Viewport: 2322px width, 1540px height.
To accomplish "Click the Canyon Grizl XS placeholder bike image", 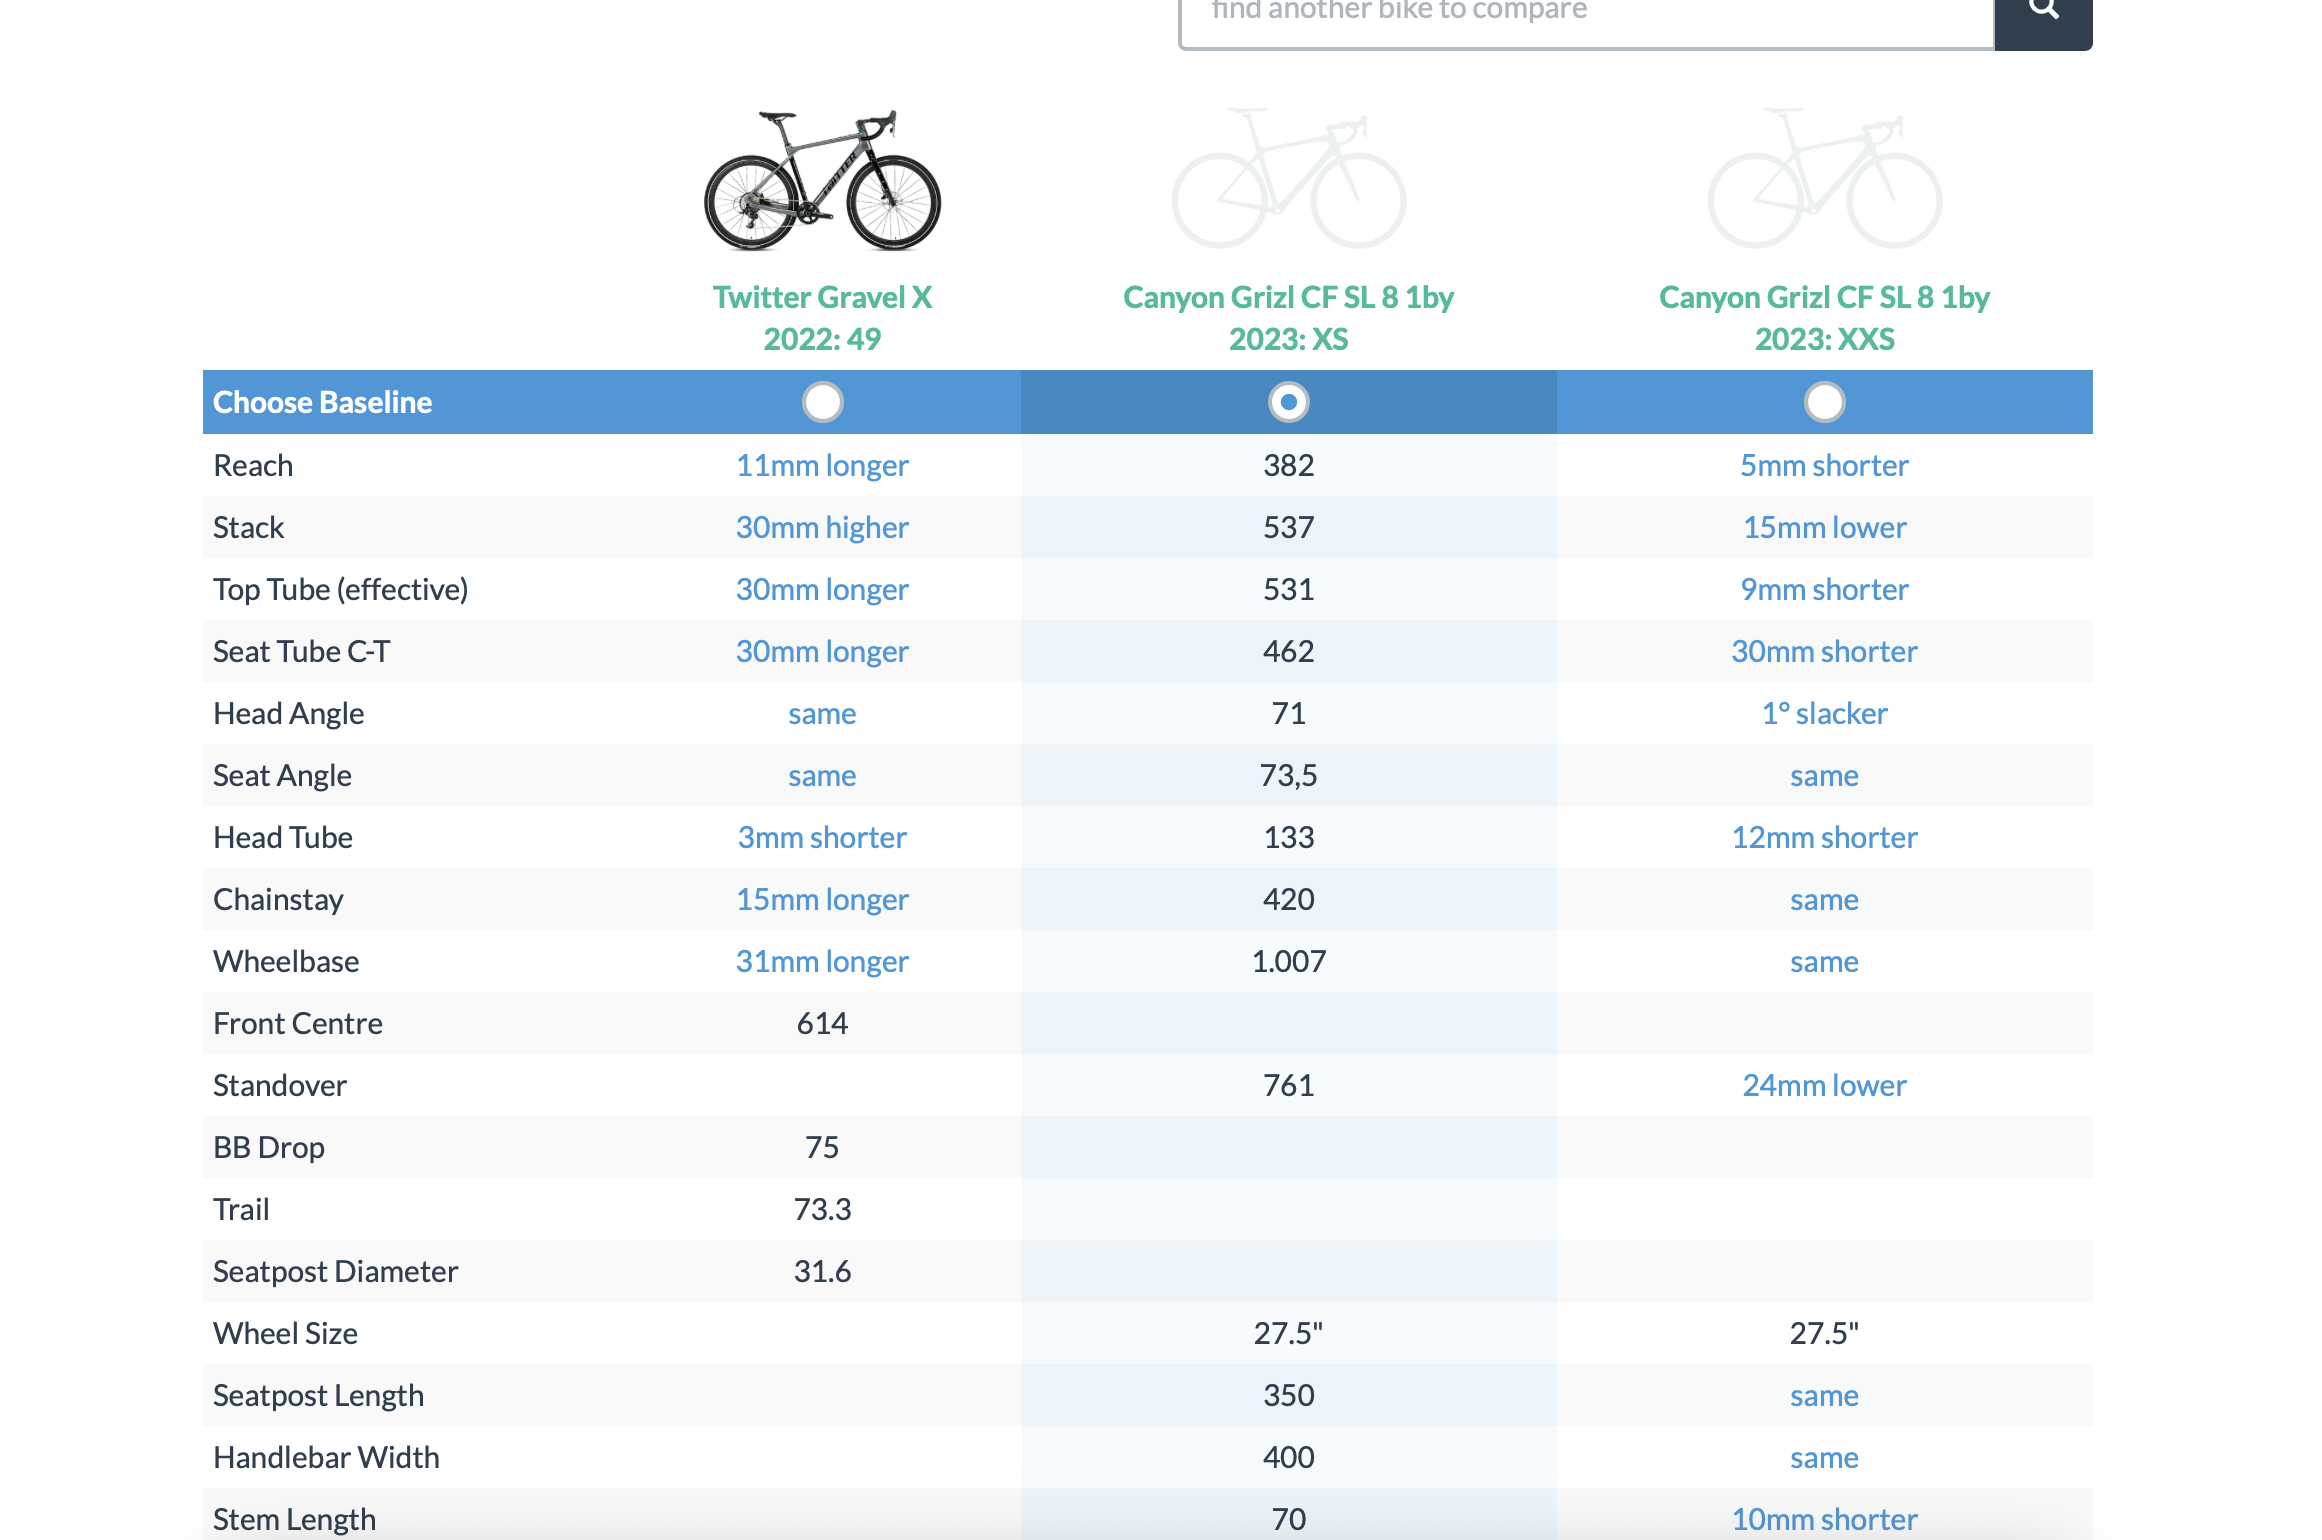I will (1289, 178).
